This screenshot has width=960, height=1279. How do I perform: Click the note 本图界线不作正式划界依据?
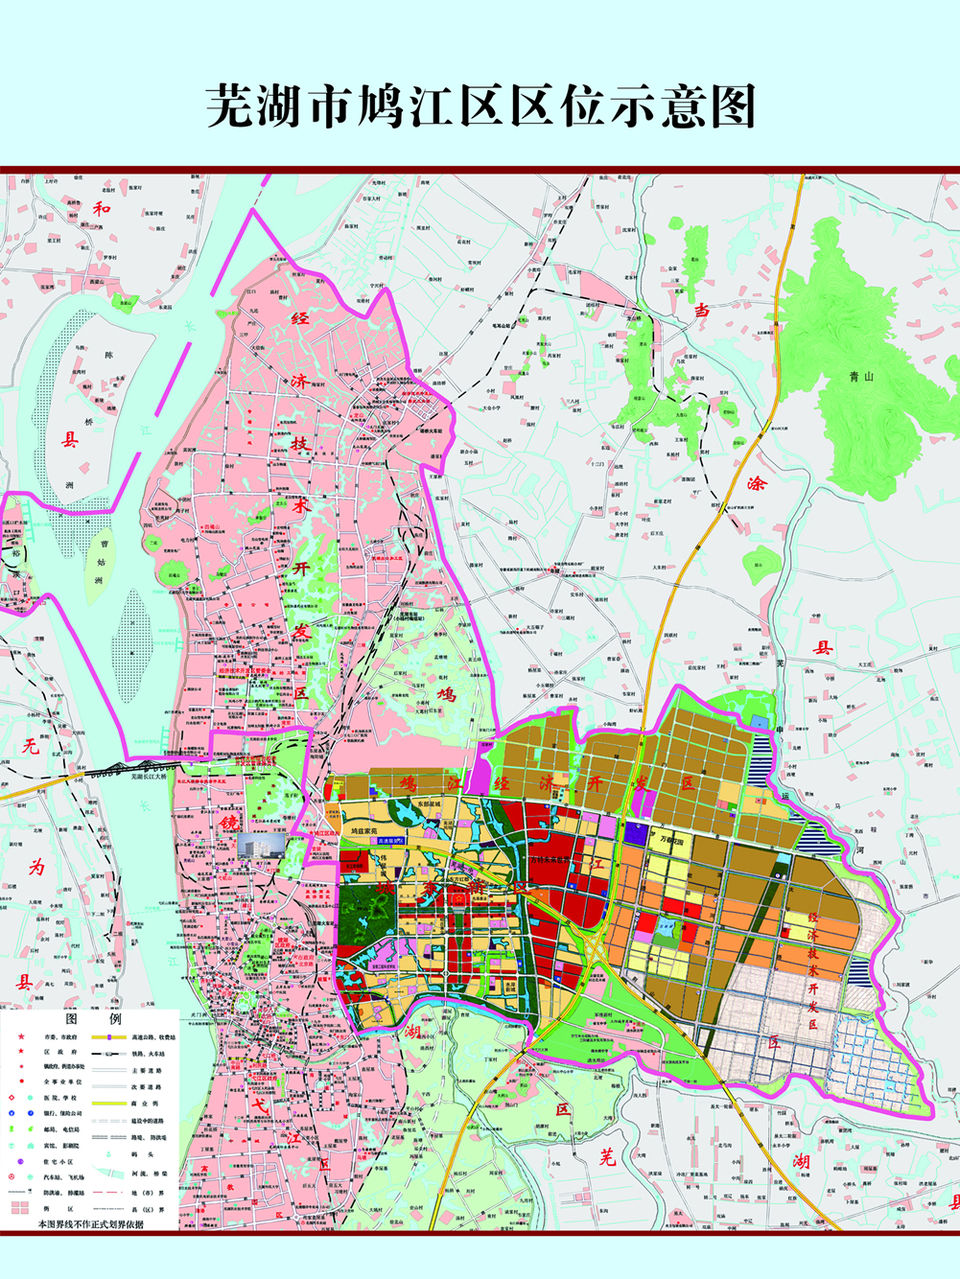click(90, 1224)
